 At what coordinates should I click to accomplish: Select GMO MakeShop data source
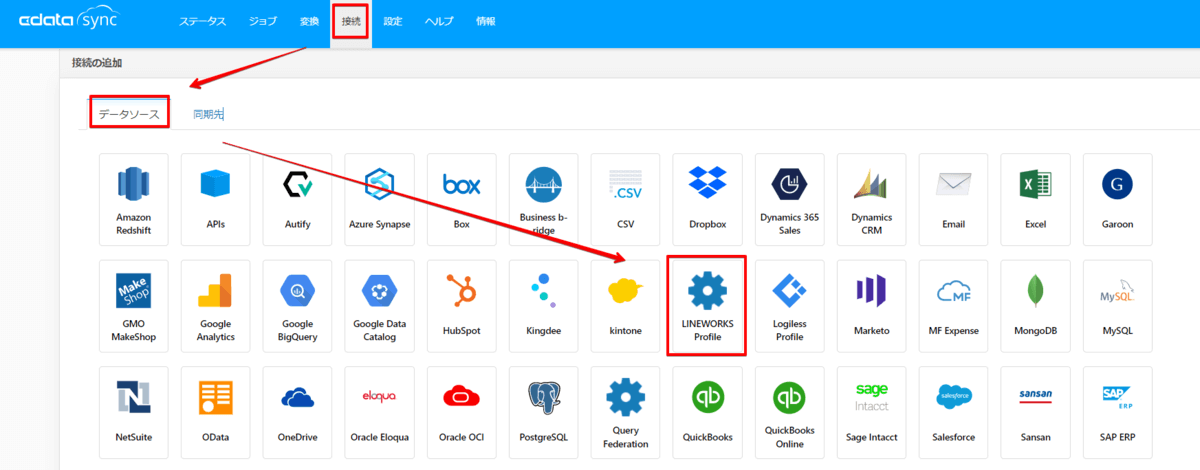[x=134, y=305]
